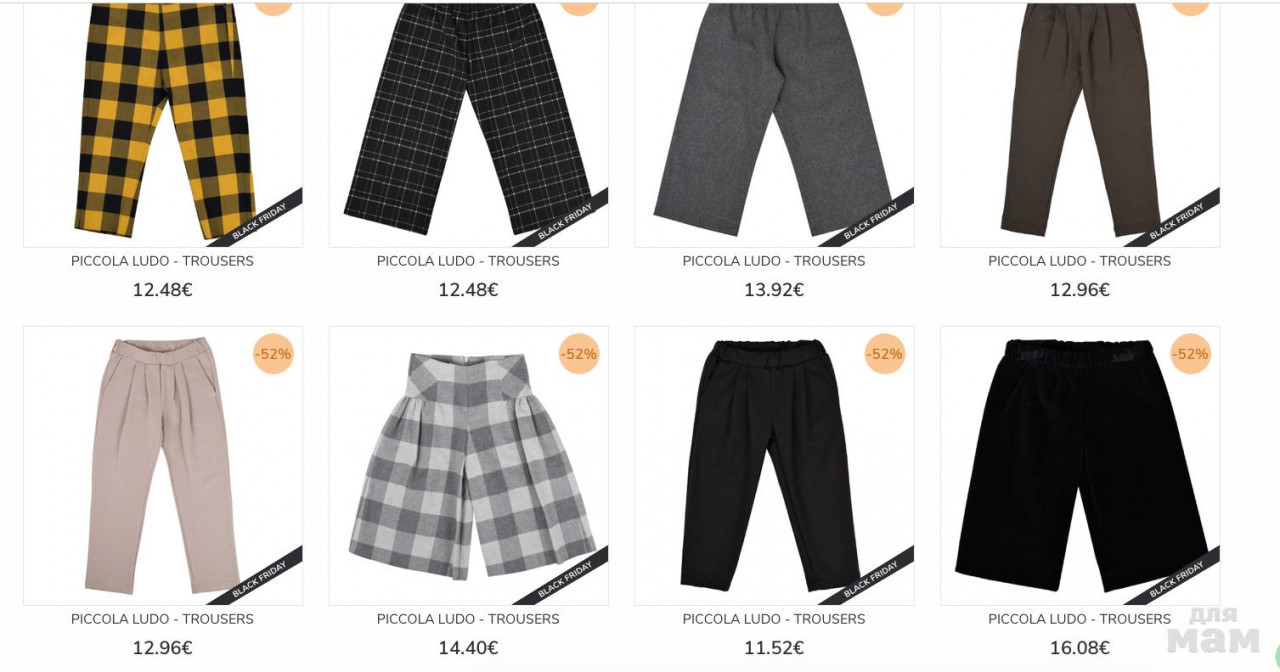Click Black Friday ribbon on yellow checkered trousers
The width and height of the screenshot is (1280, 672).
260,221
